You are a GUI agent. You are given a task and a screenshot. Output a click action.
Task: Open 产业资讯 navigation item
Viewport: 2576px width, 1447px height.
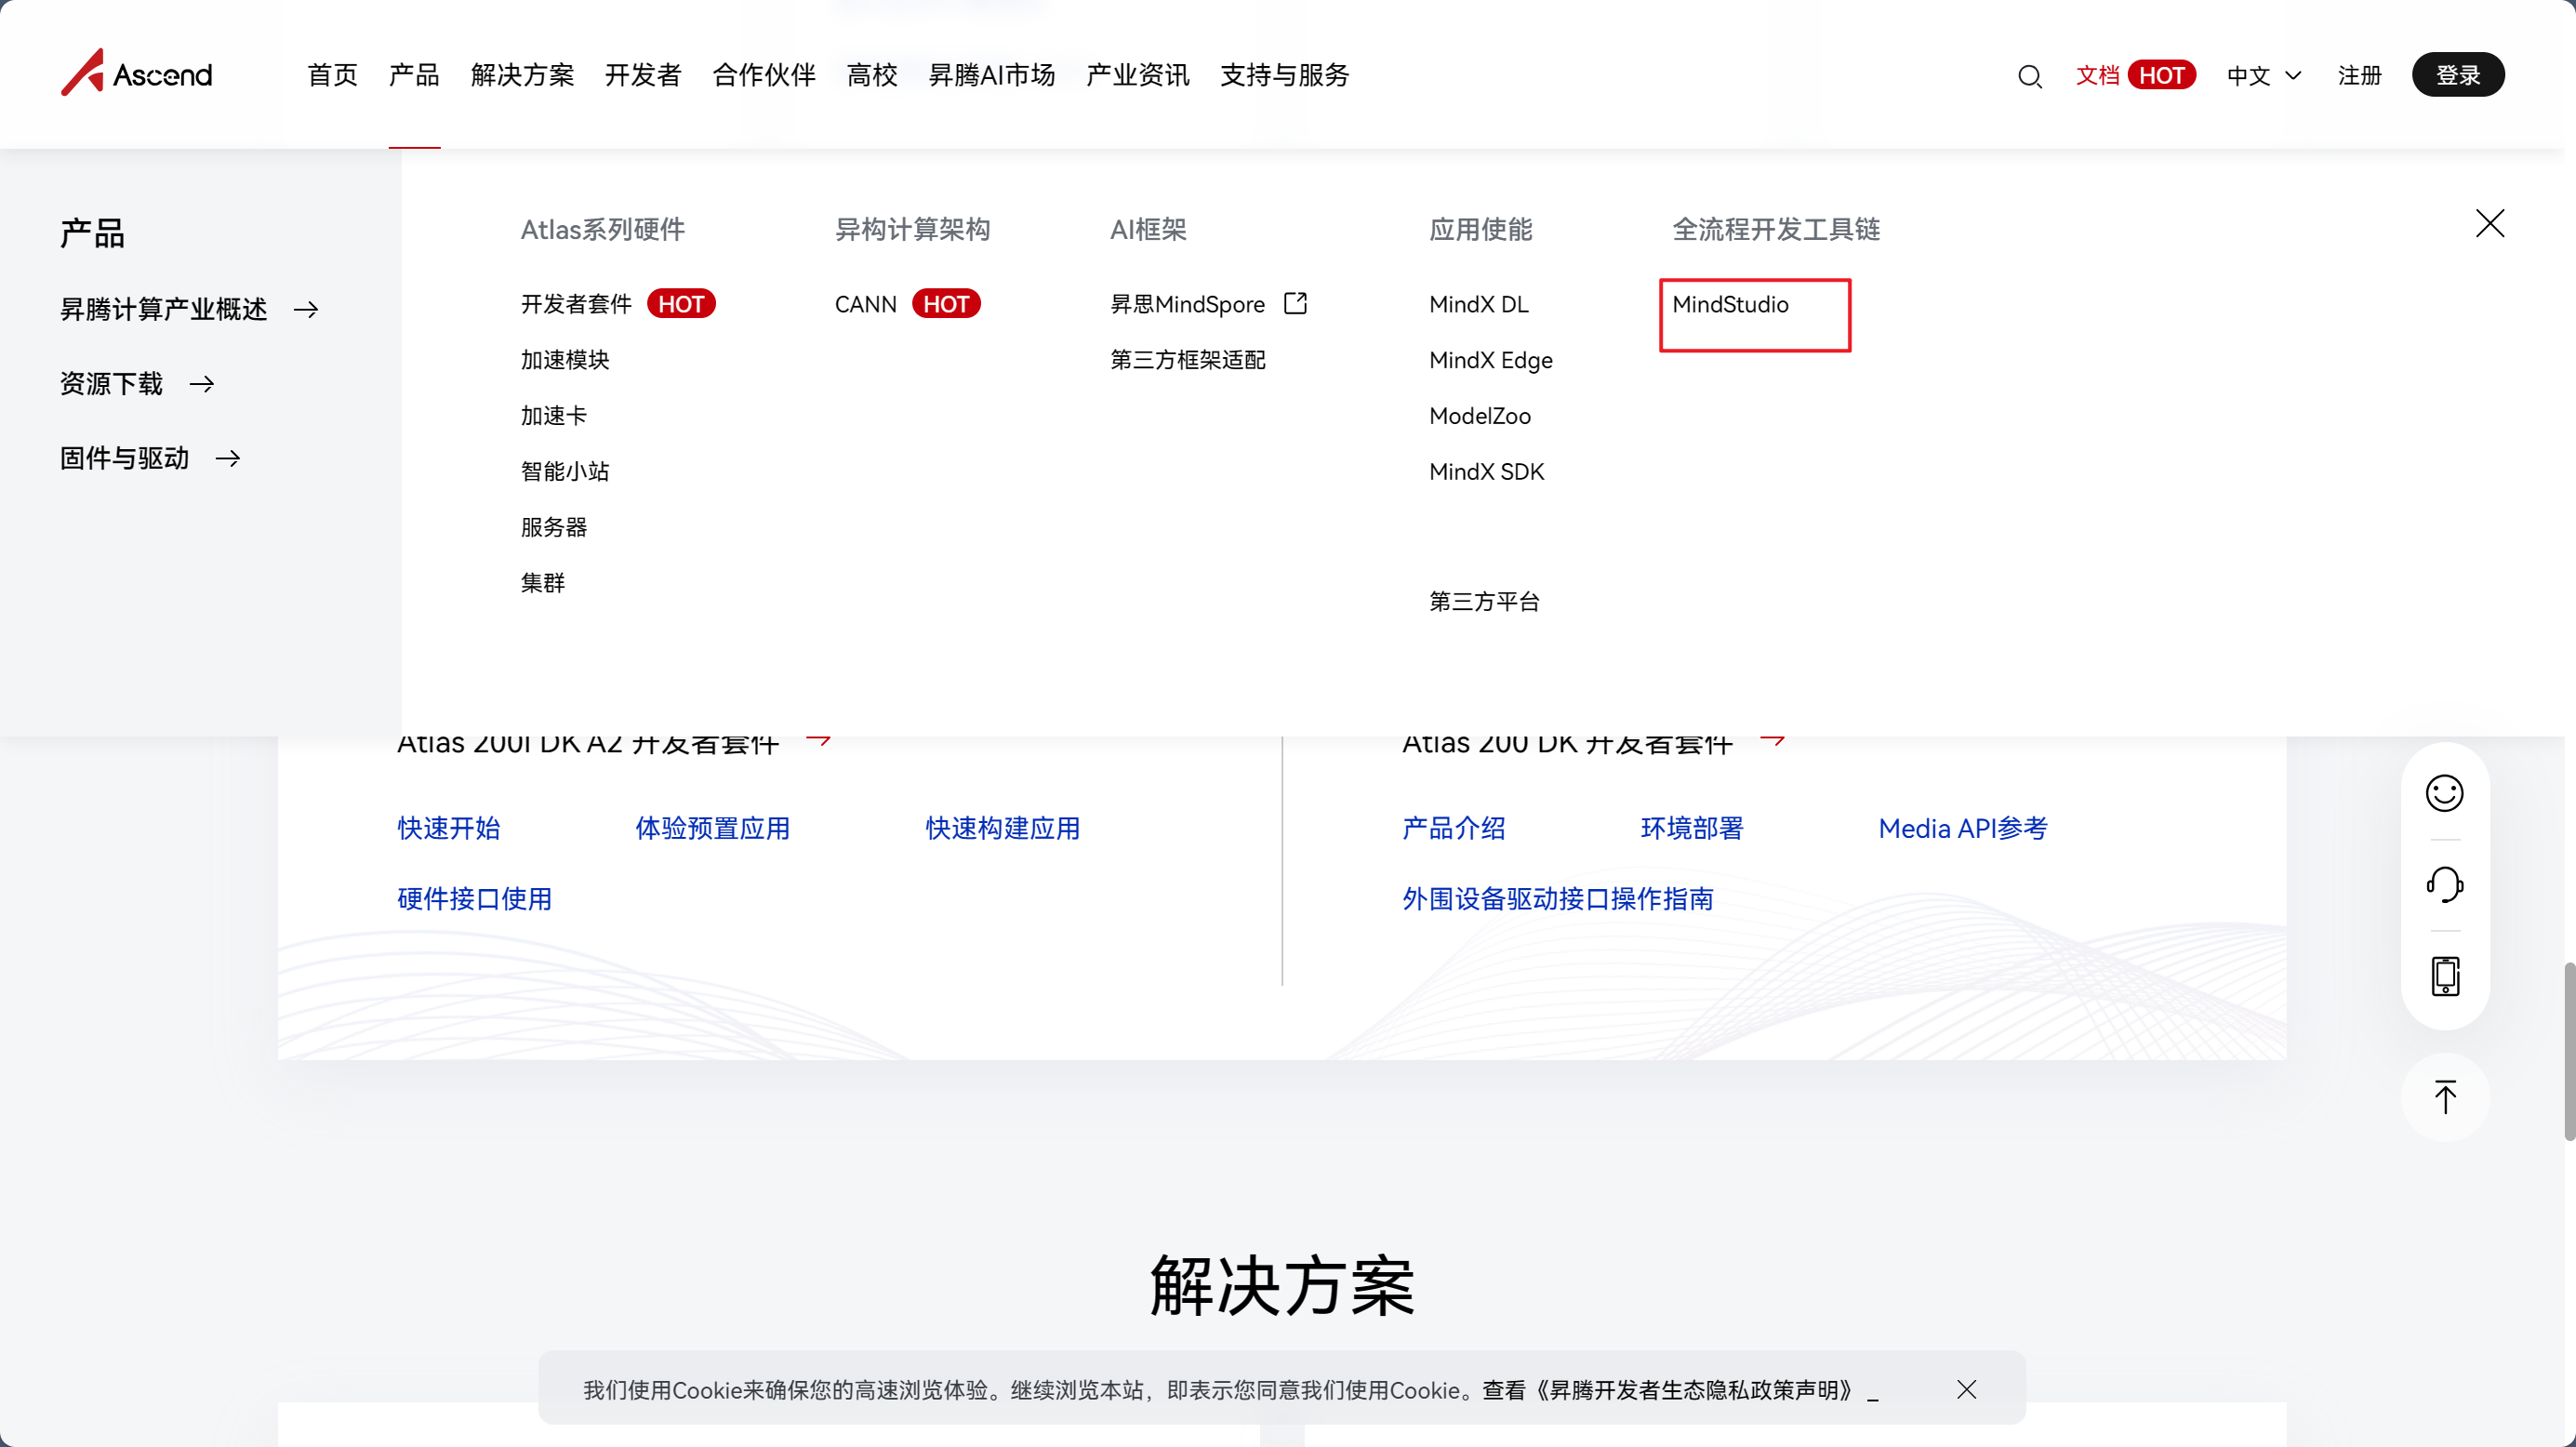[x=1137, y=75]
